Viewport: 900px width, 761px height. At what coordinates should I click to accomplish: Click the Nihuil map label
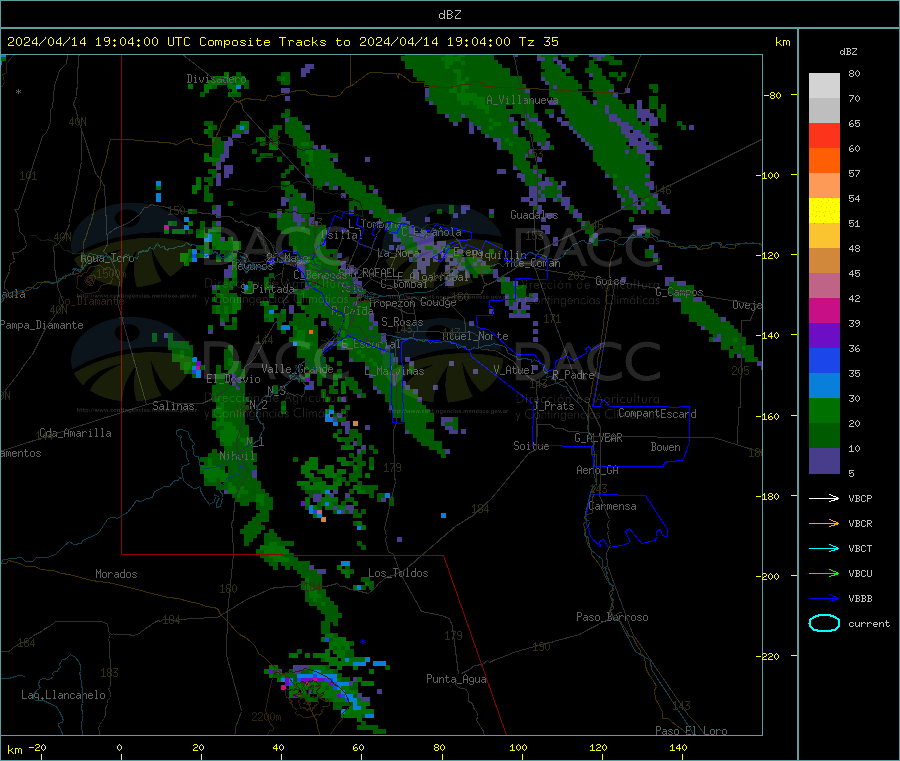(x=237, y=456)
